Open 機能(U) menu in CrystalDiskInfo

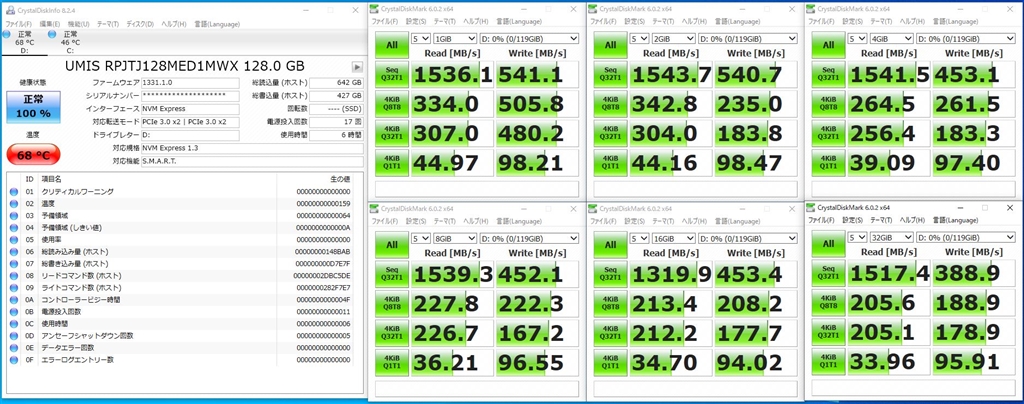click(78, 24)
